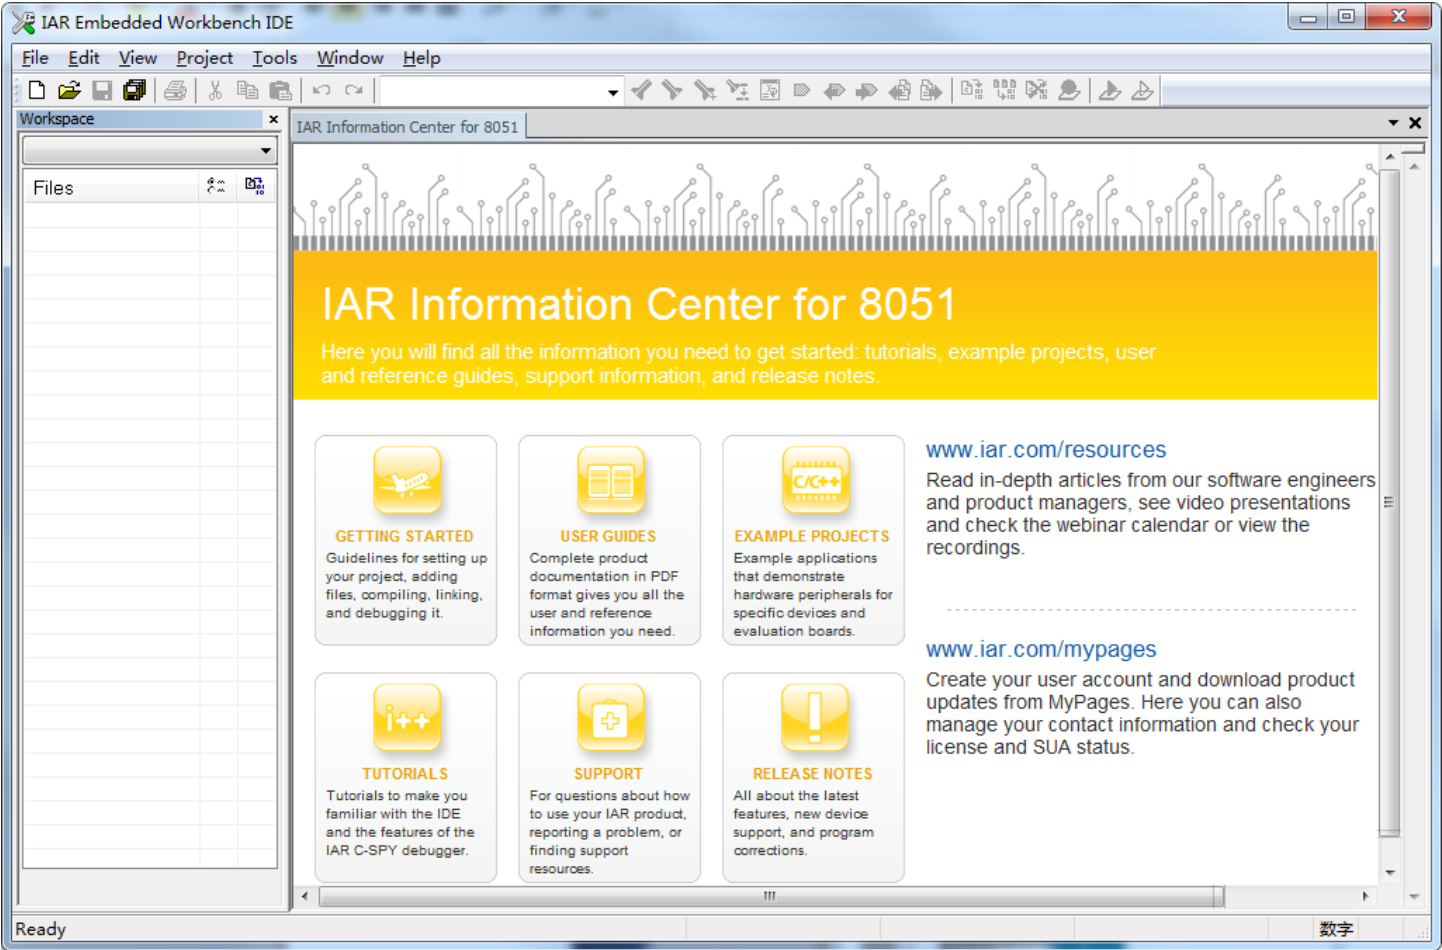Click the Navigate Forward icon
1442x950 pixels.
[931, 91]
